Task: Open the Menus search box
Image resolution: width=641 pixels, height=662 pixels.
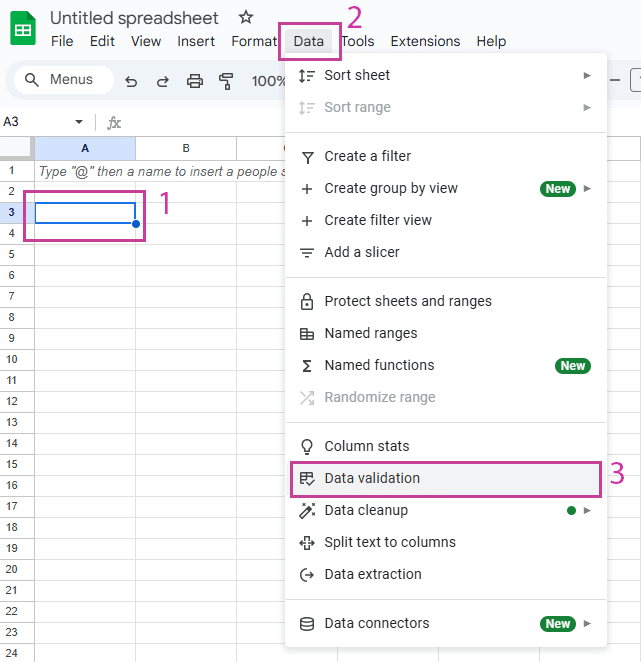Action: tap(60, 80)
